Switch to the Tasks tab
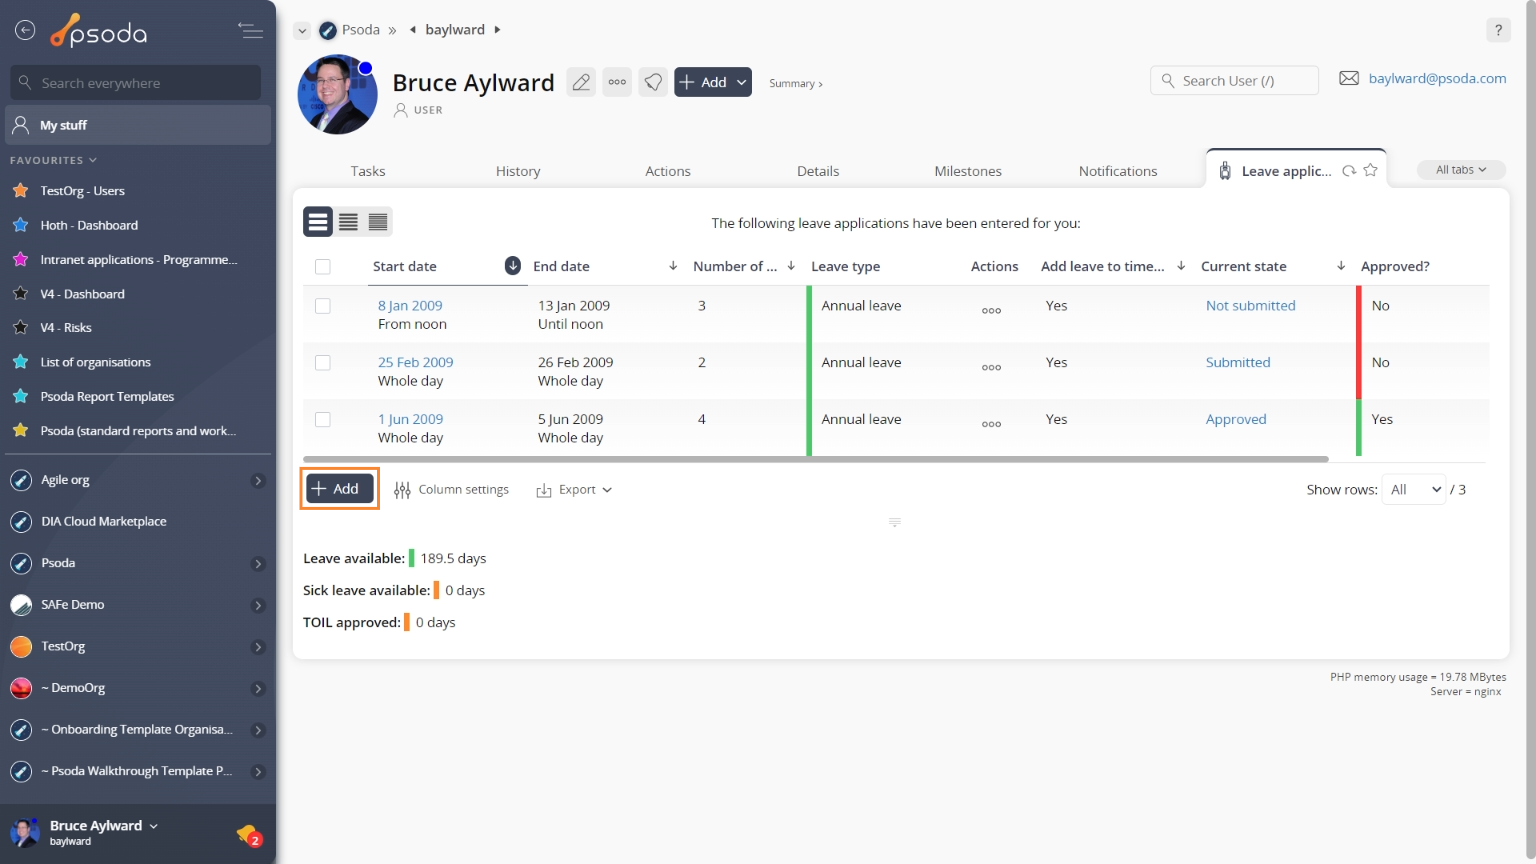 (368, 171)
